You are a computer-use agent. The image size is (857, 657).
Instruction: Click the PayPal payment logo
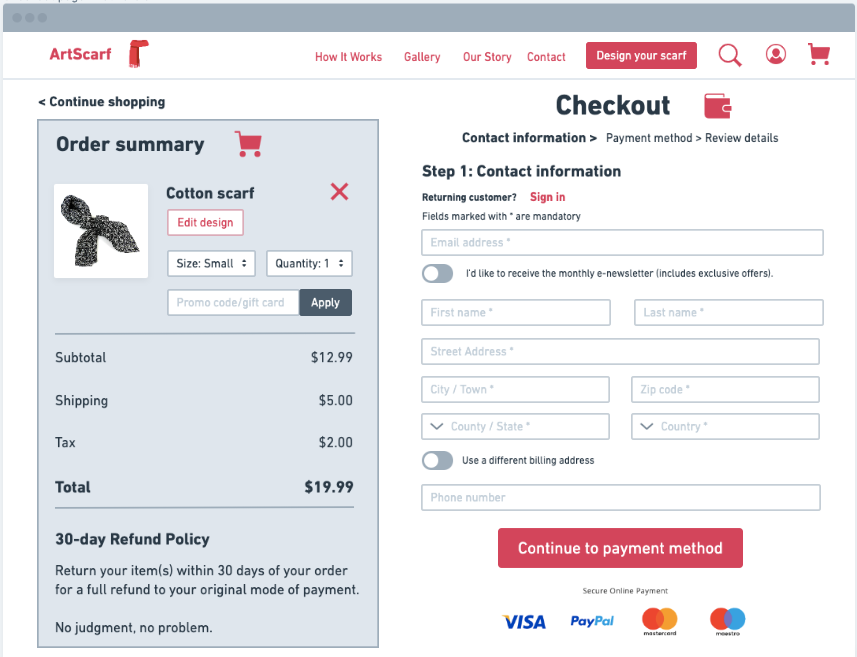pos(592,621)
